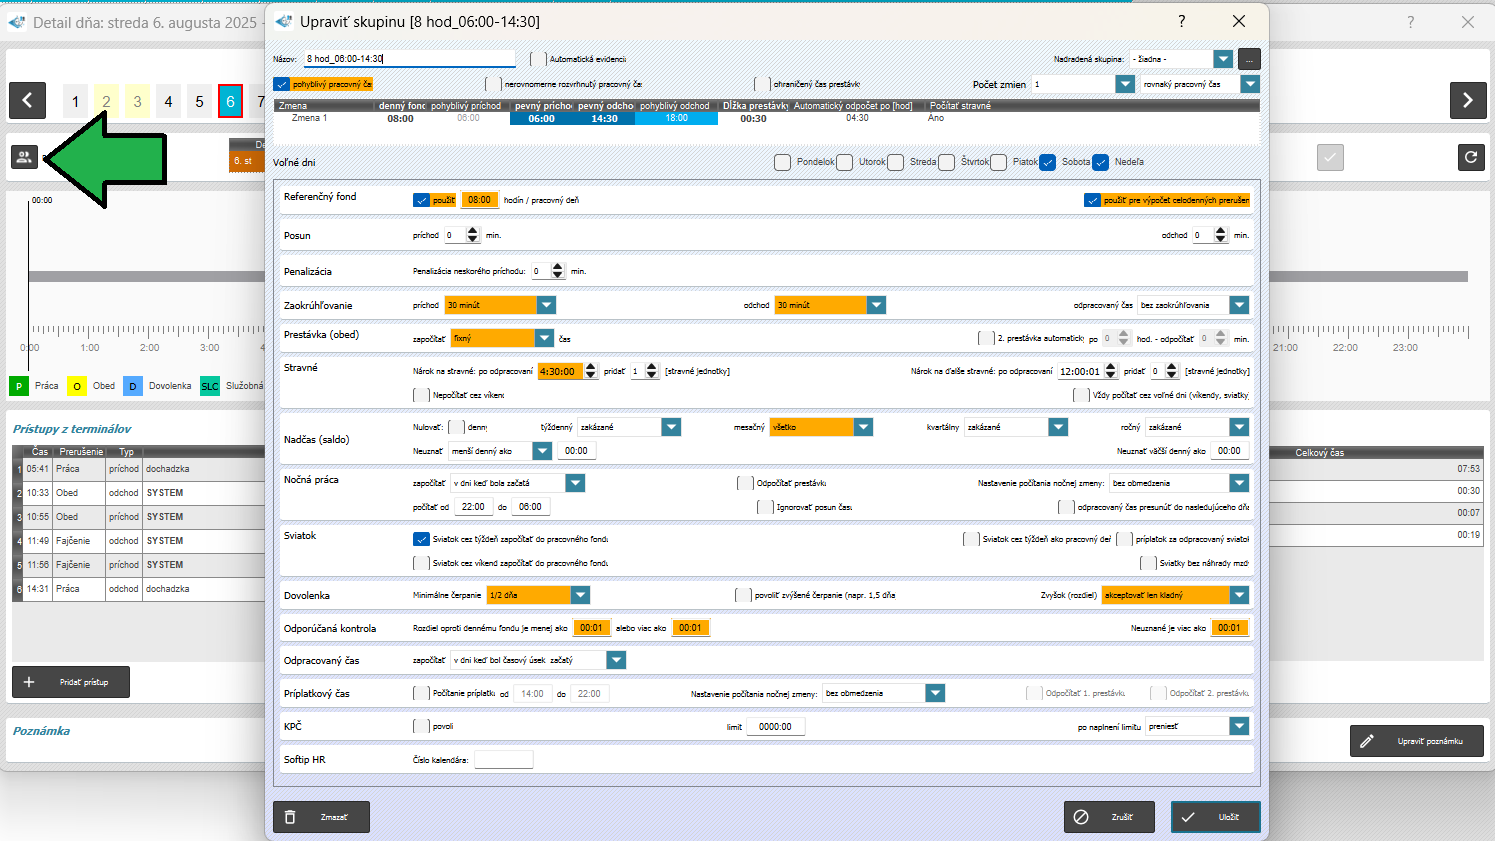Select day 4 in the day selector
This screenshot has height=841, width=1495.
tap(168, 101)
